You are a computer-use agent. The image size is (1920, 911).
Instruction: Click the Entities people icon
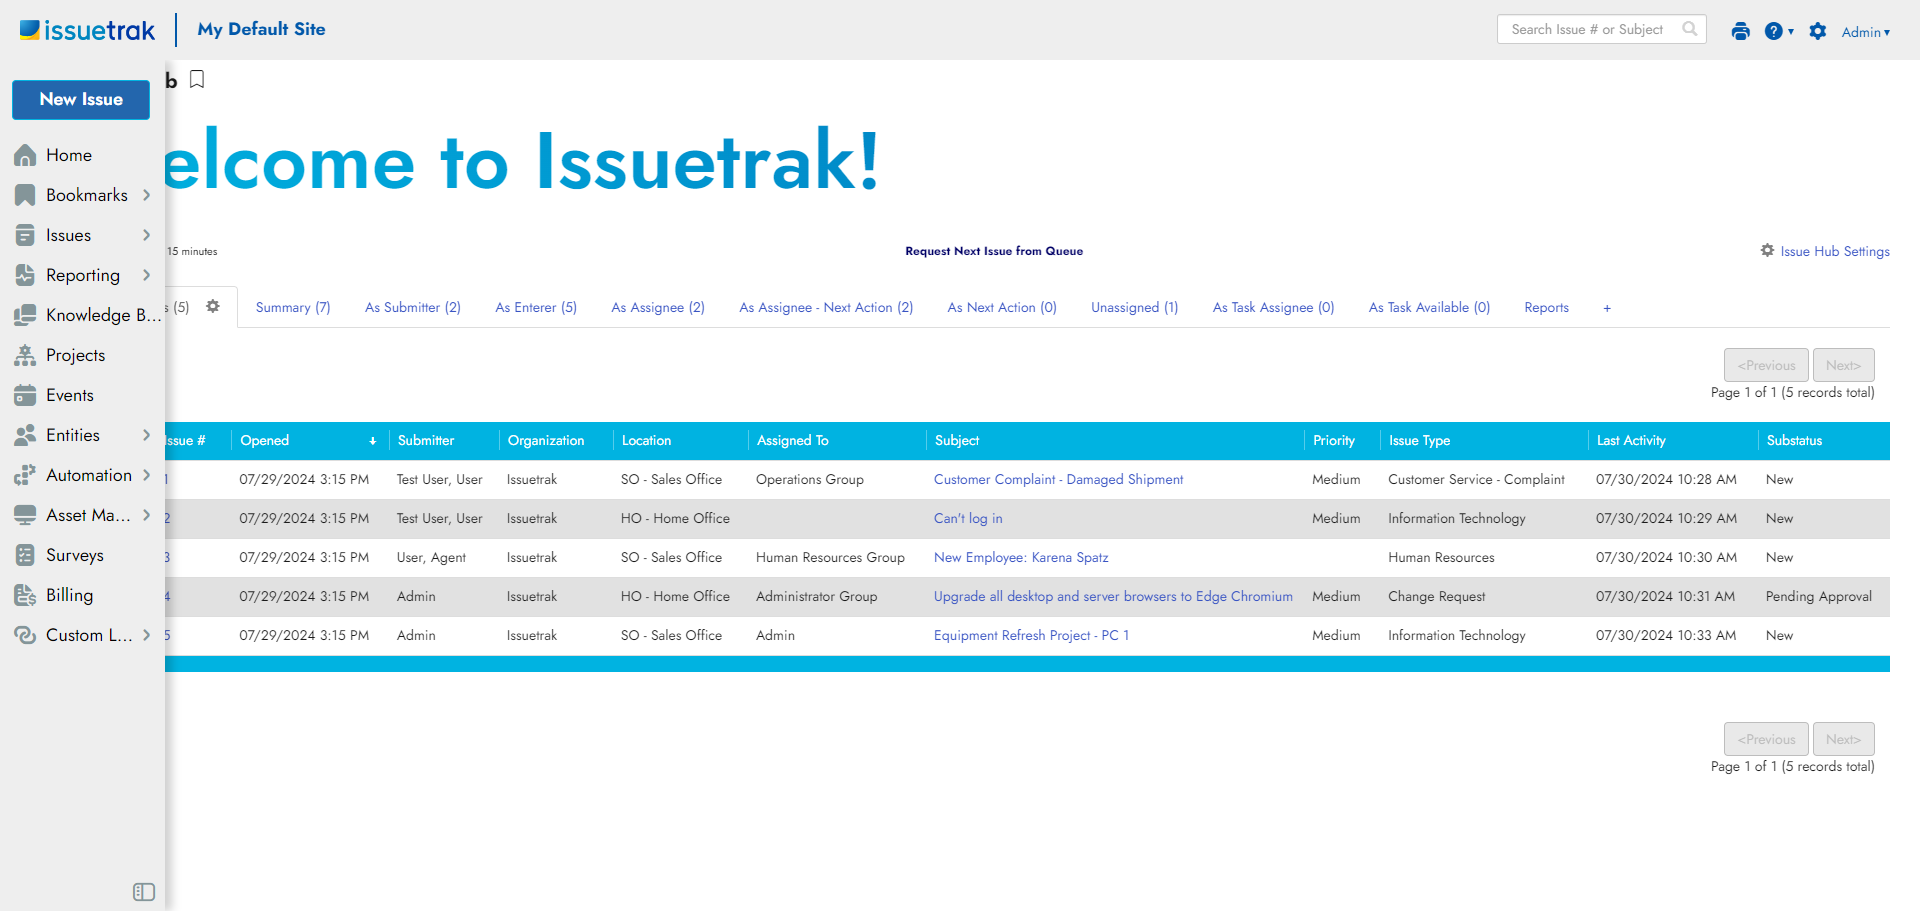pyautogui.click(x=25, y=435)
